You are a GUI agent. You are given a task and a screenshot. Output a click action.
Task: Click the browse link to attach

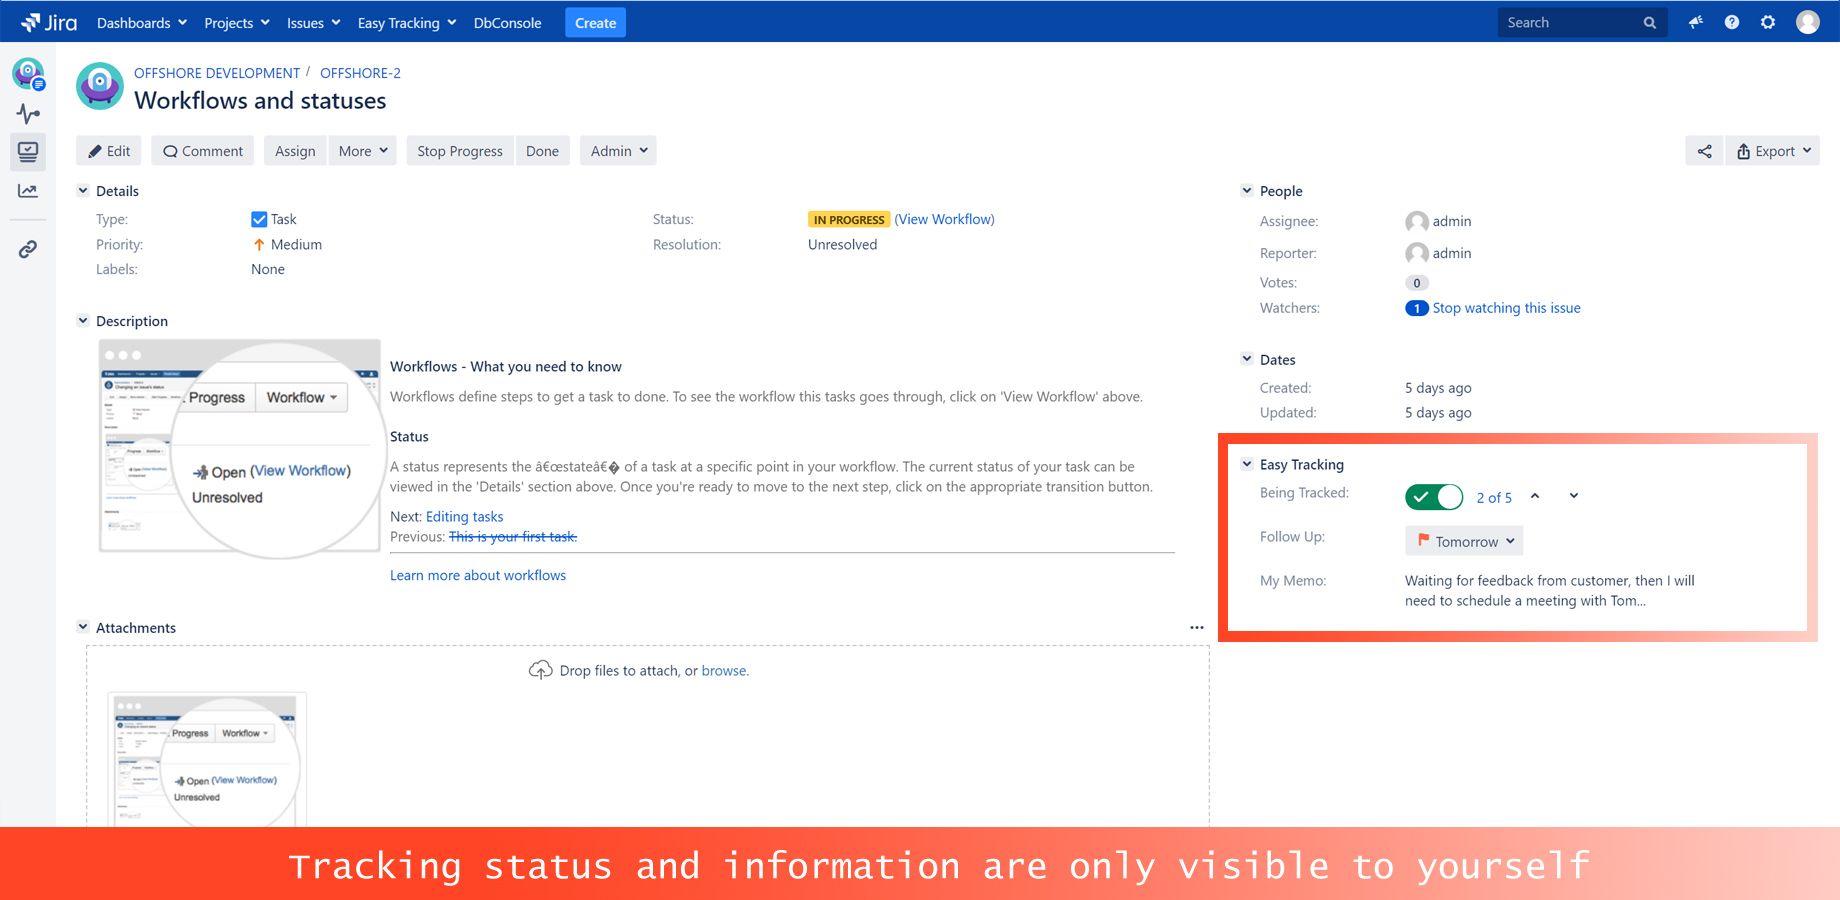(724, 671)
